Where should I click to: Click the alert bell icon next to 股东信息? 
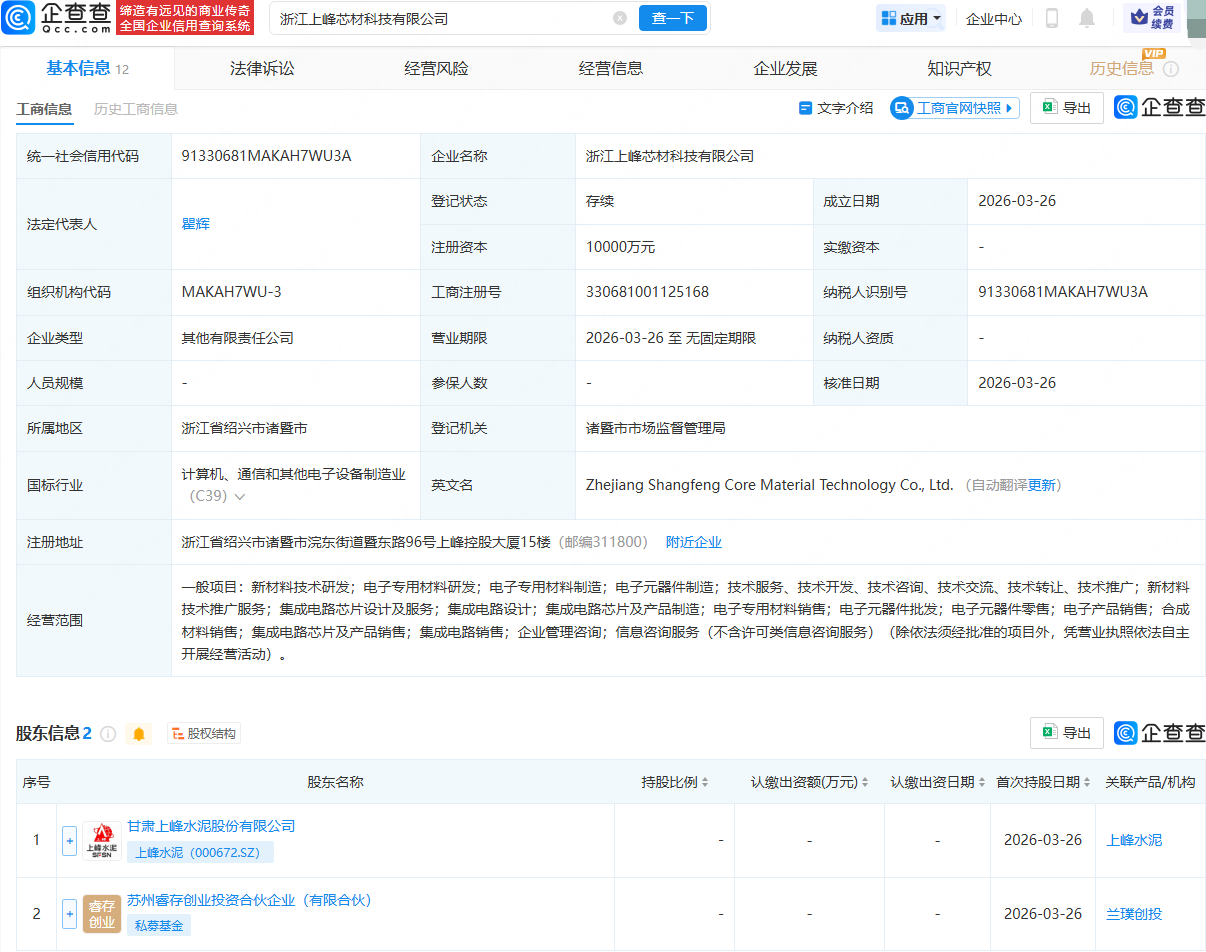(x=138, y=733)
